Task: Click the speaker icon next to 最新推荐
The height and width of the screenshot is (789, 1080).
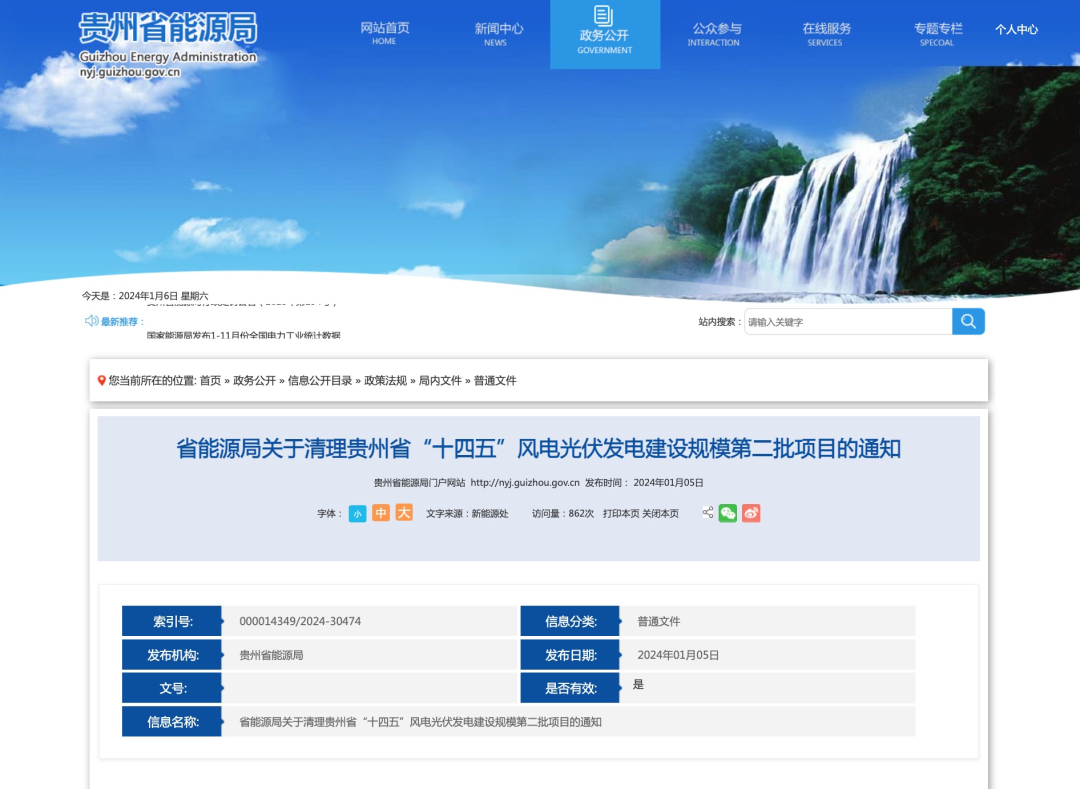Action: 91,321
